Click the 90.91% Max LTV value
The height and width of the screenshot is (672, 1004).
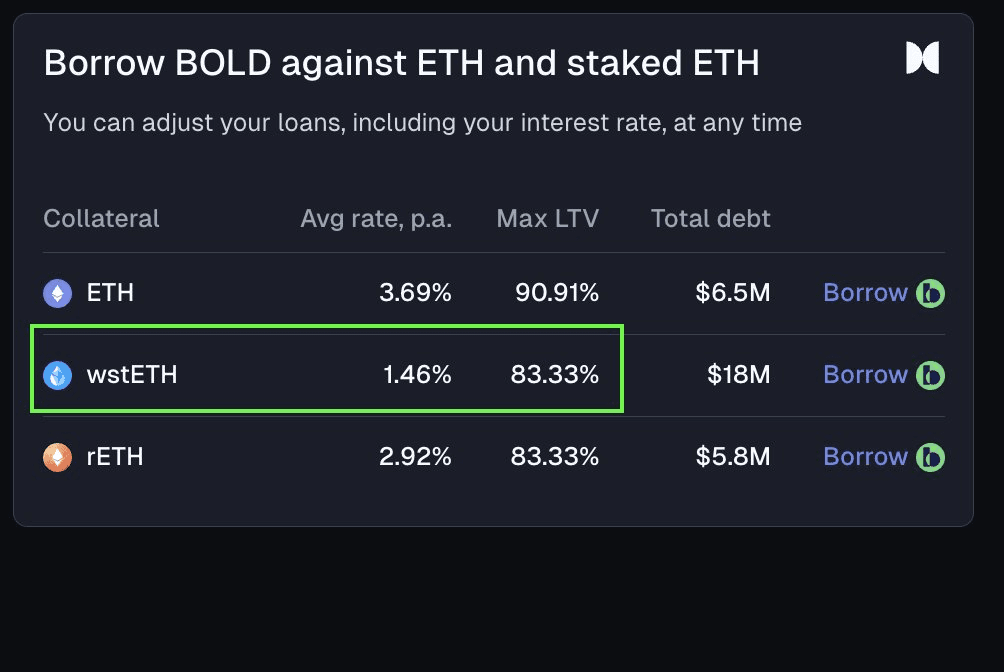point(556,293)
